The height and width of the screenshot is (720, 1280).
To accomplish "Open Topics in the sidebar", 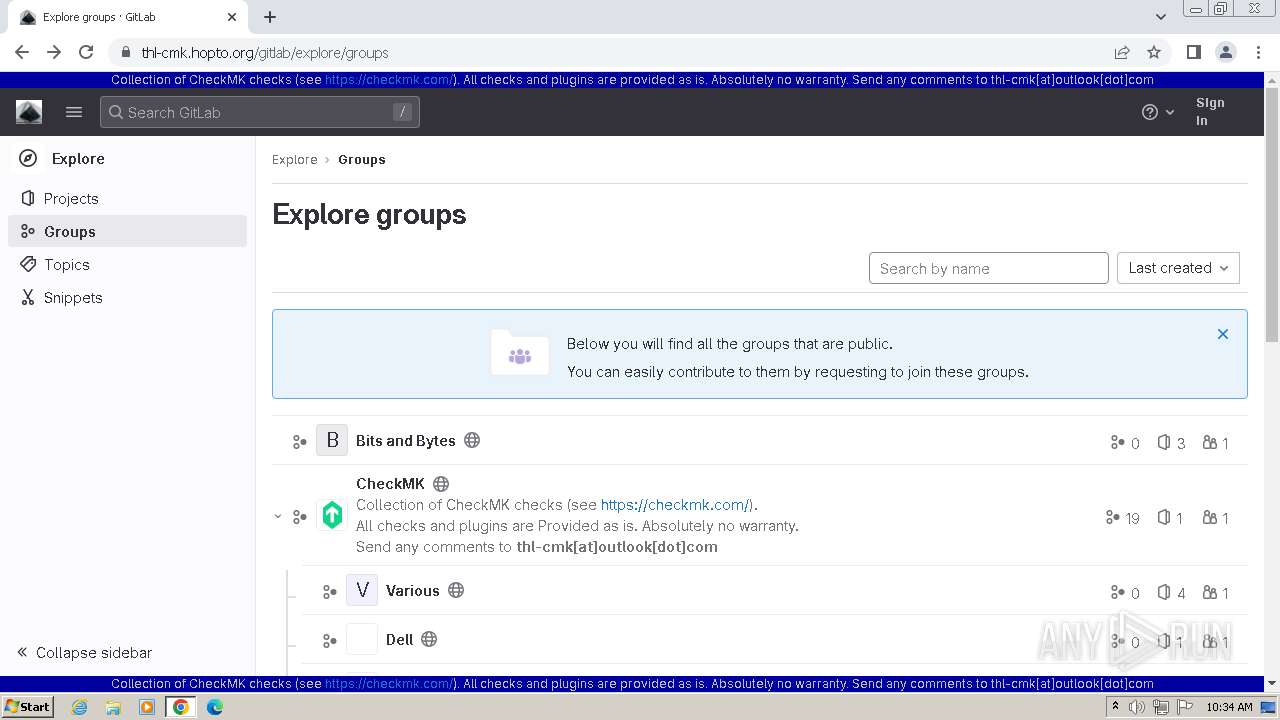I will [x=127, y=264].
